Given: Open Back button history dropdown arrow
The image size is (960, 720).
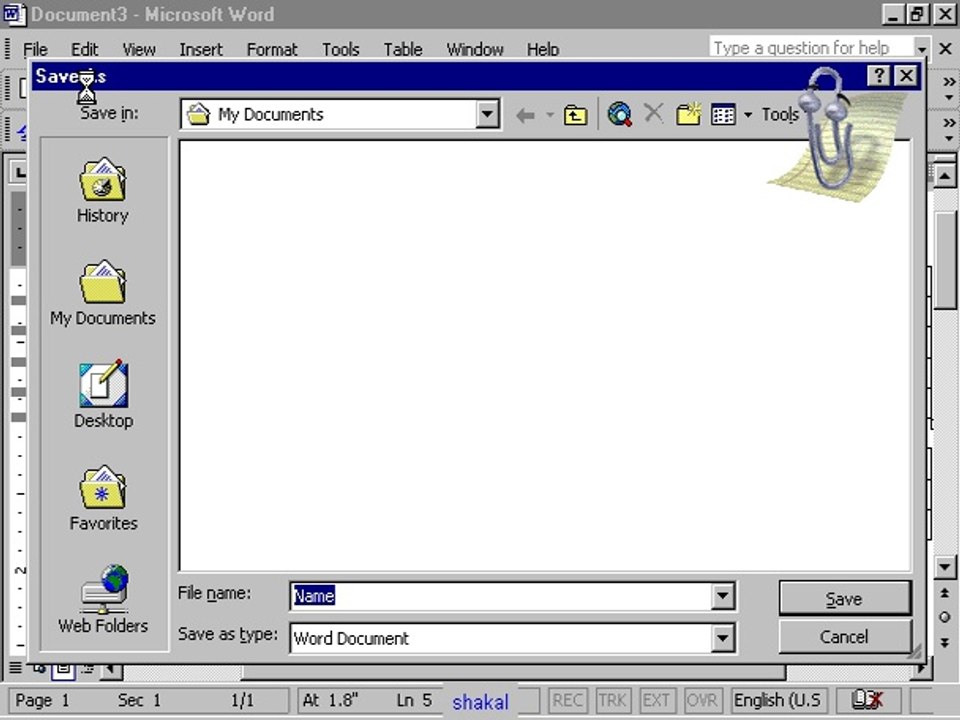Looking at the screenshot, I should tap(549, 114).
